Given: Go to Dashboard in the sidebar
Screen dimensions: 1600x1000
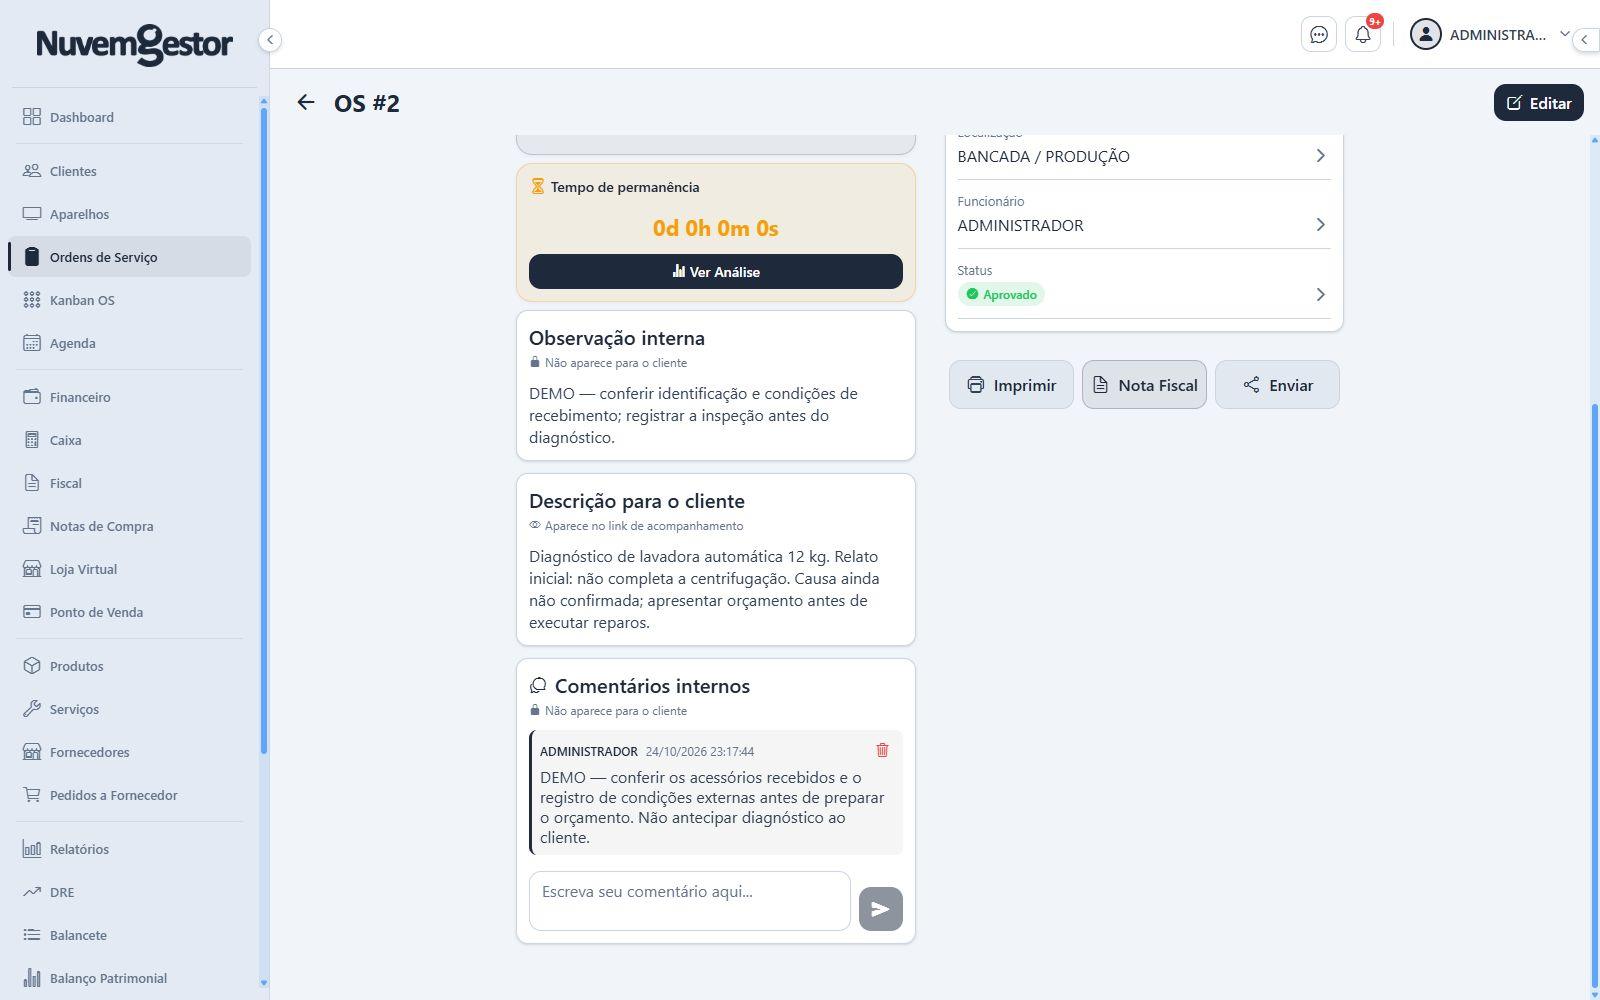Looking at the screenshot, I should tap(129, 117).
